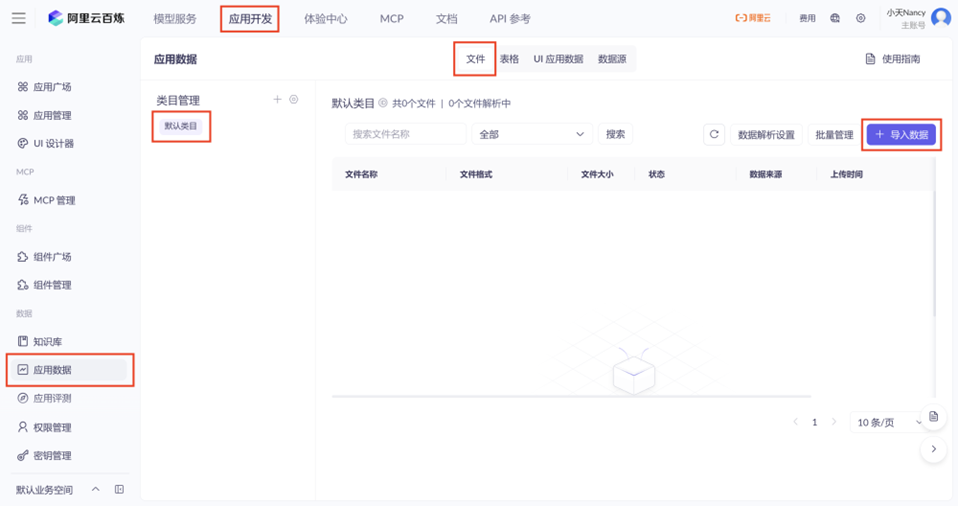Open the 阿里云 orange logo link
This screenshot has height=506, width=958.
click(753, 18)
